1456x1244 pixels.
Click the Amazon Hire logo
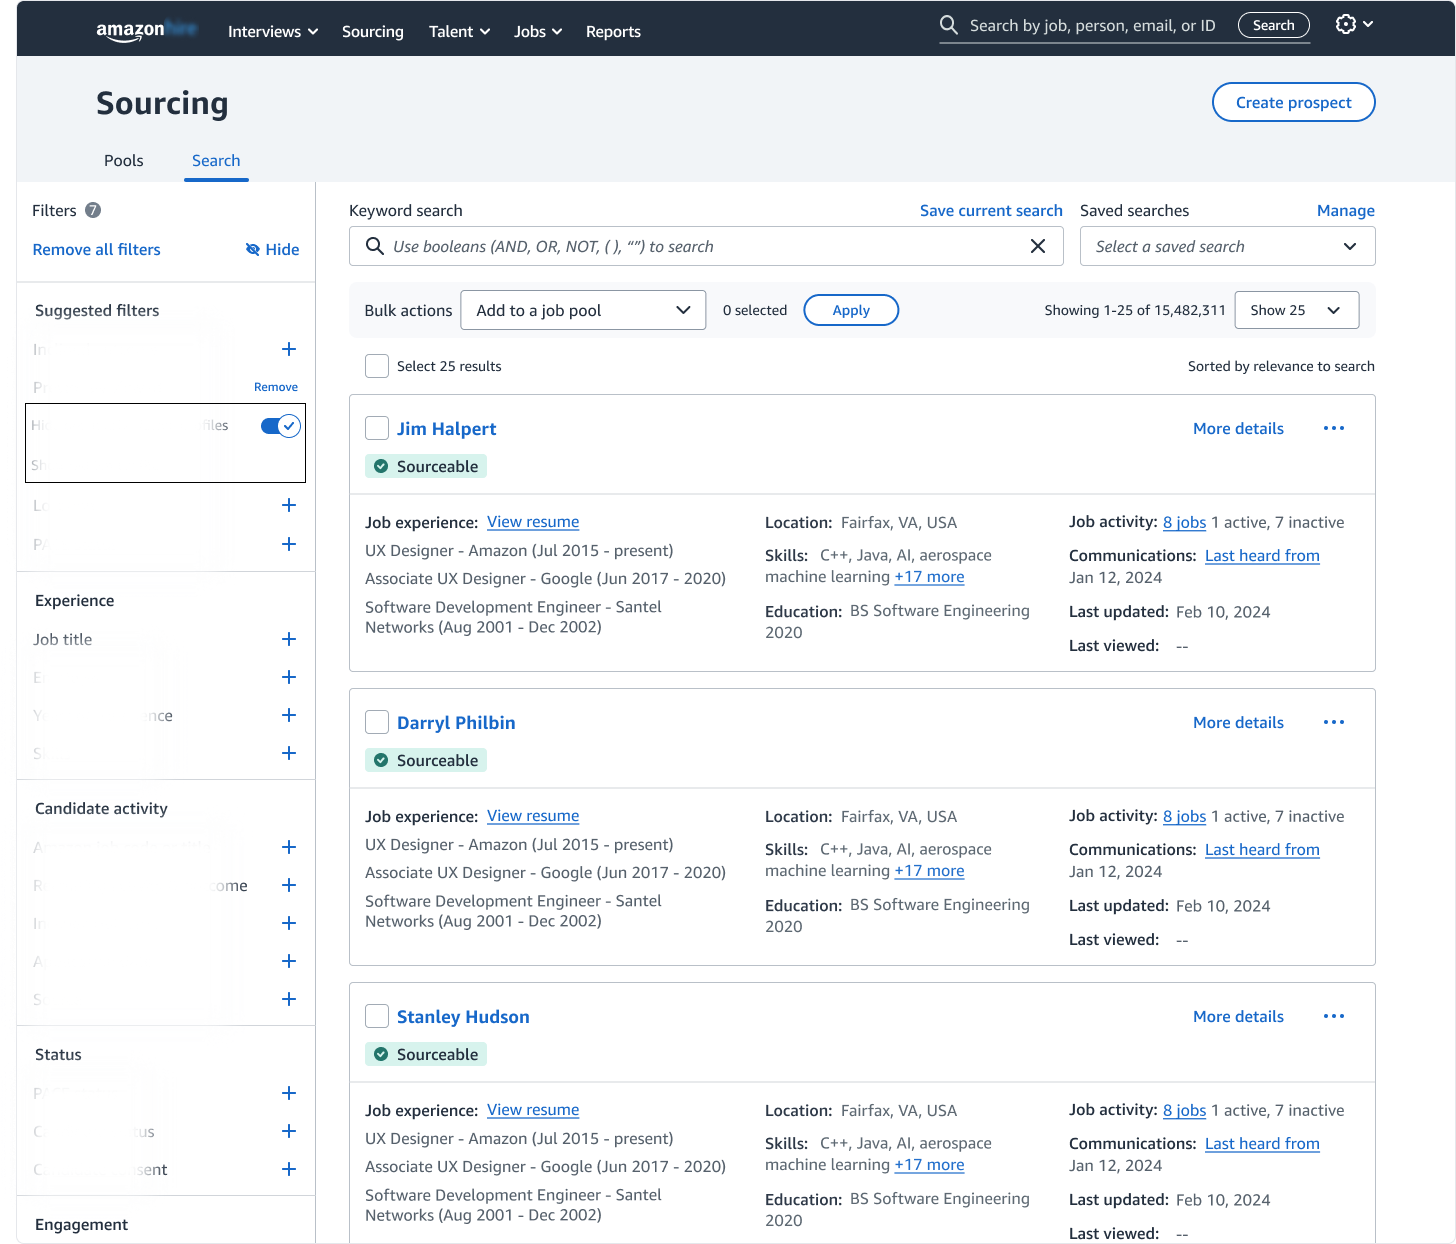tap(146, 30)
